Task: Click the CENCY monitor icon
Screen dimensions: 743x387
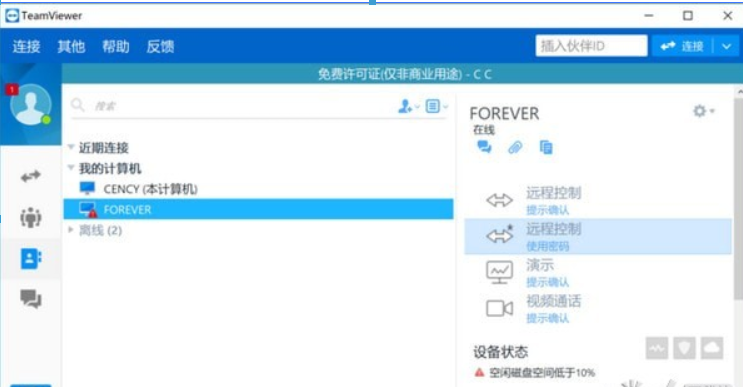Action: pos(87,188)
